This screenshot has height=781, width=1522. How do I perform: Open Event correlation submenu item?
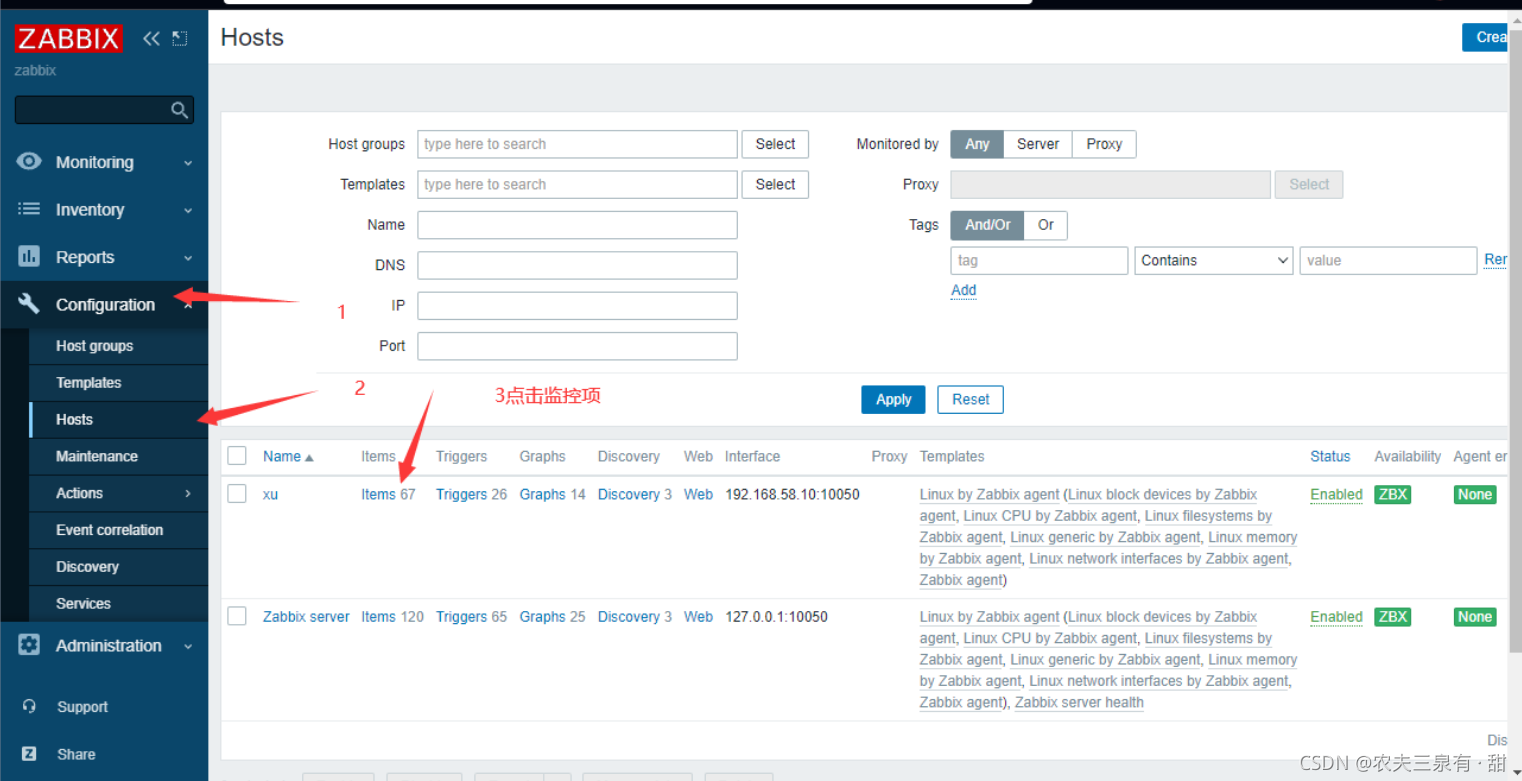[109, 530]
